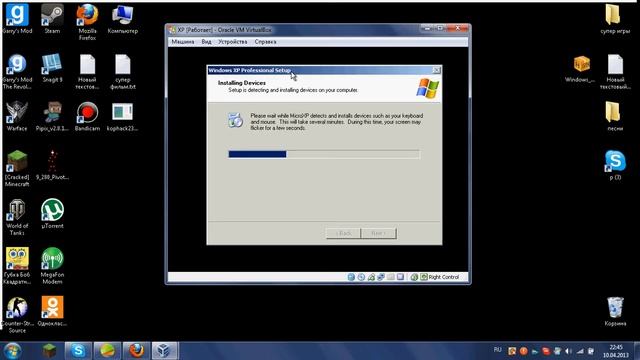Open the µTorrent desktop shortcut
This screenshot has height=360, width=640.
(x=52, y=213)
